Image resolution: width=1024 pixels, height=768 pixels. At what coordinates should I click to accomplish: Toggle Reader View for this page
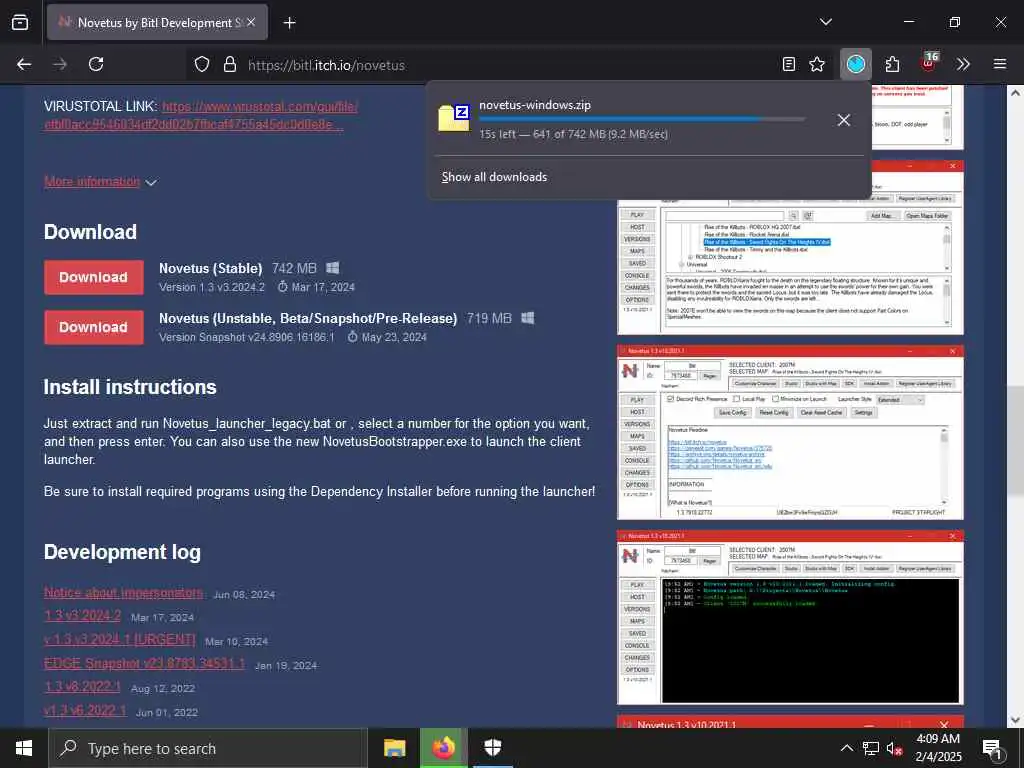(x=789, y=65)
